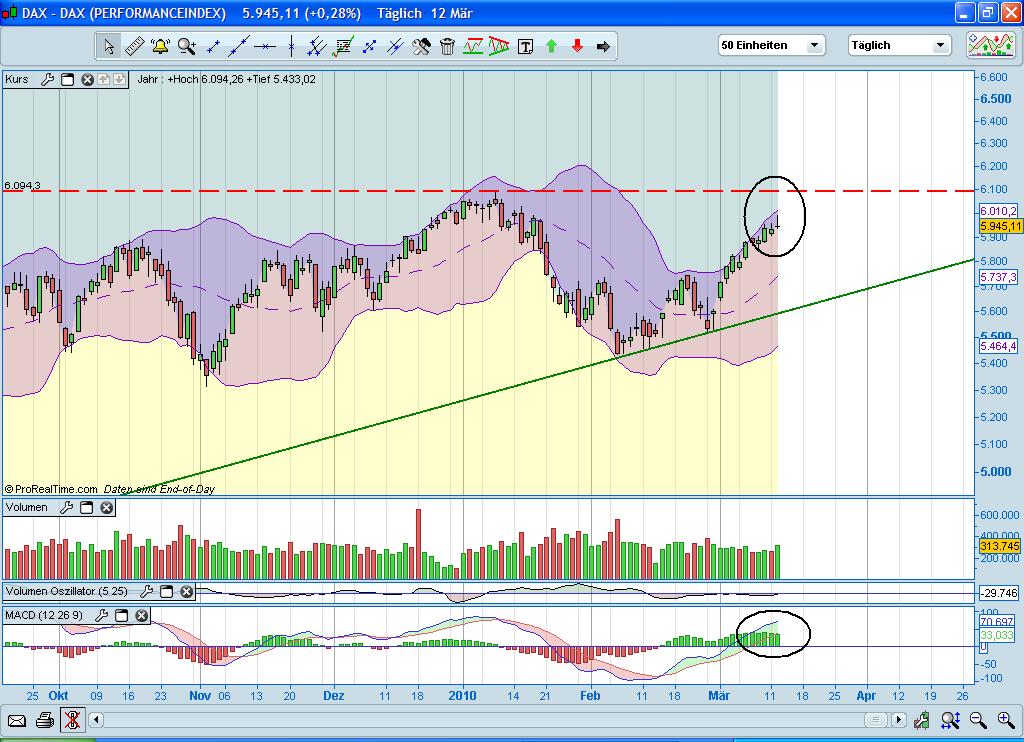The height and width of the screenshot is (742, 1024).
Task: Open Volumen Oszillator wrench settings
Action: (146, 591)
